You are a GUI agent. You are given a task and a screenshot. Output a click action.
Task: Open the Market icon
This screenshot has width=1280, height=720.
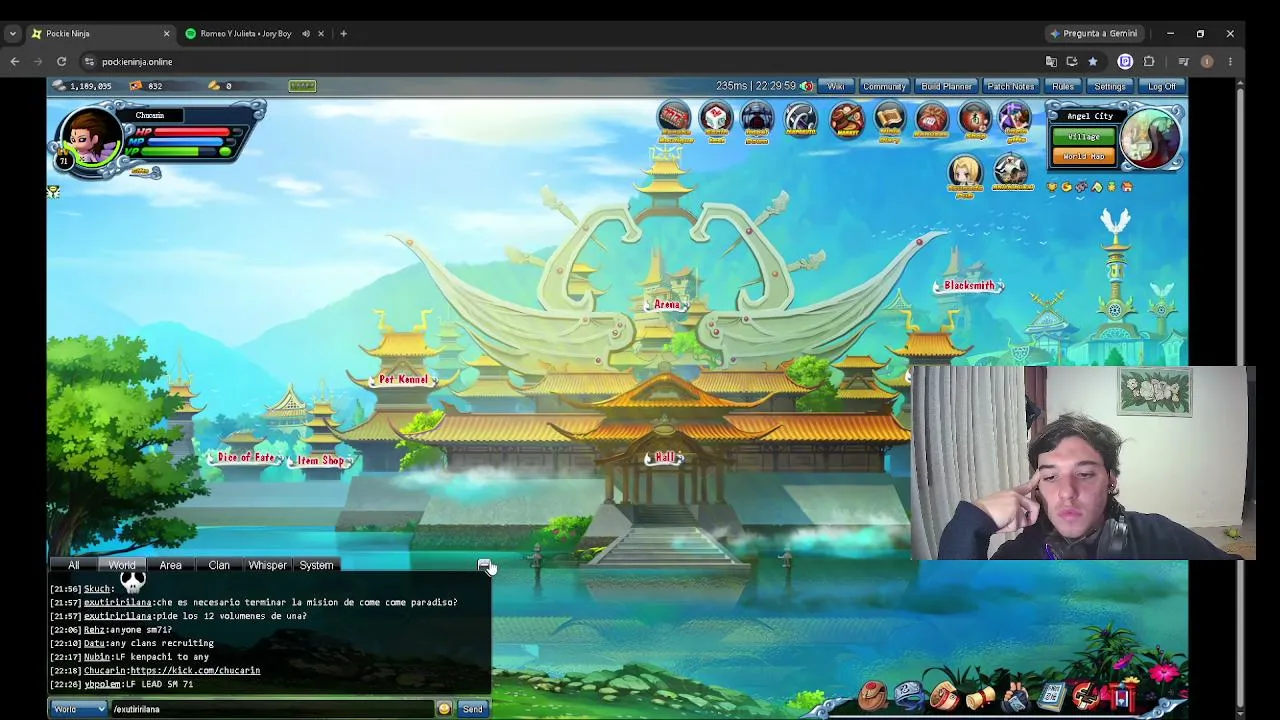[x=846, y=121]
